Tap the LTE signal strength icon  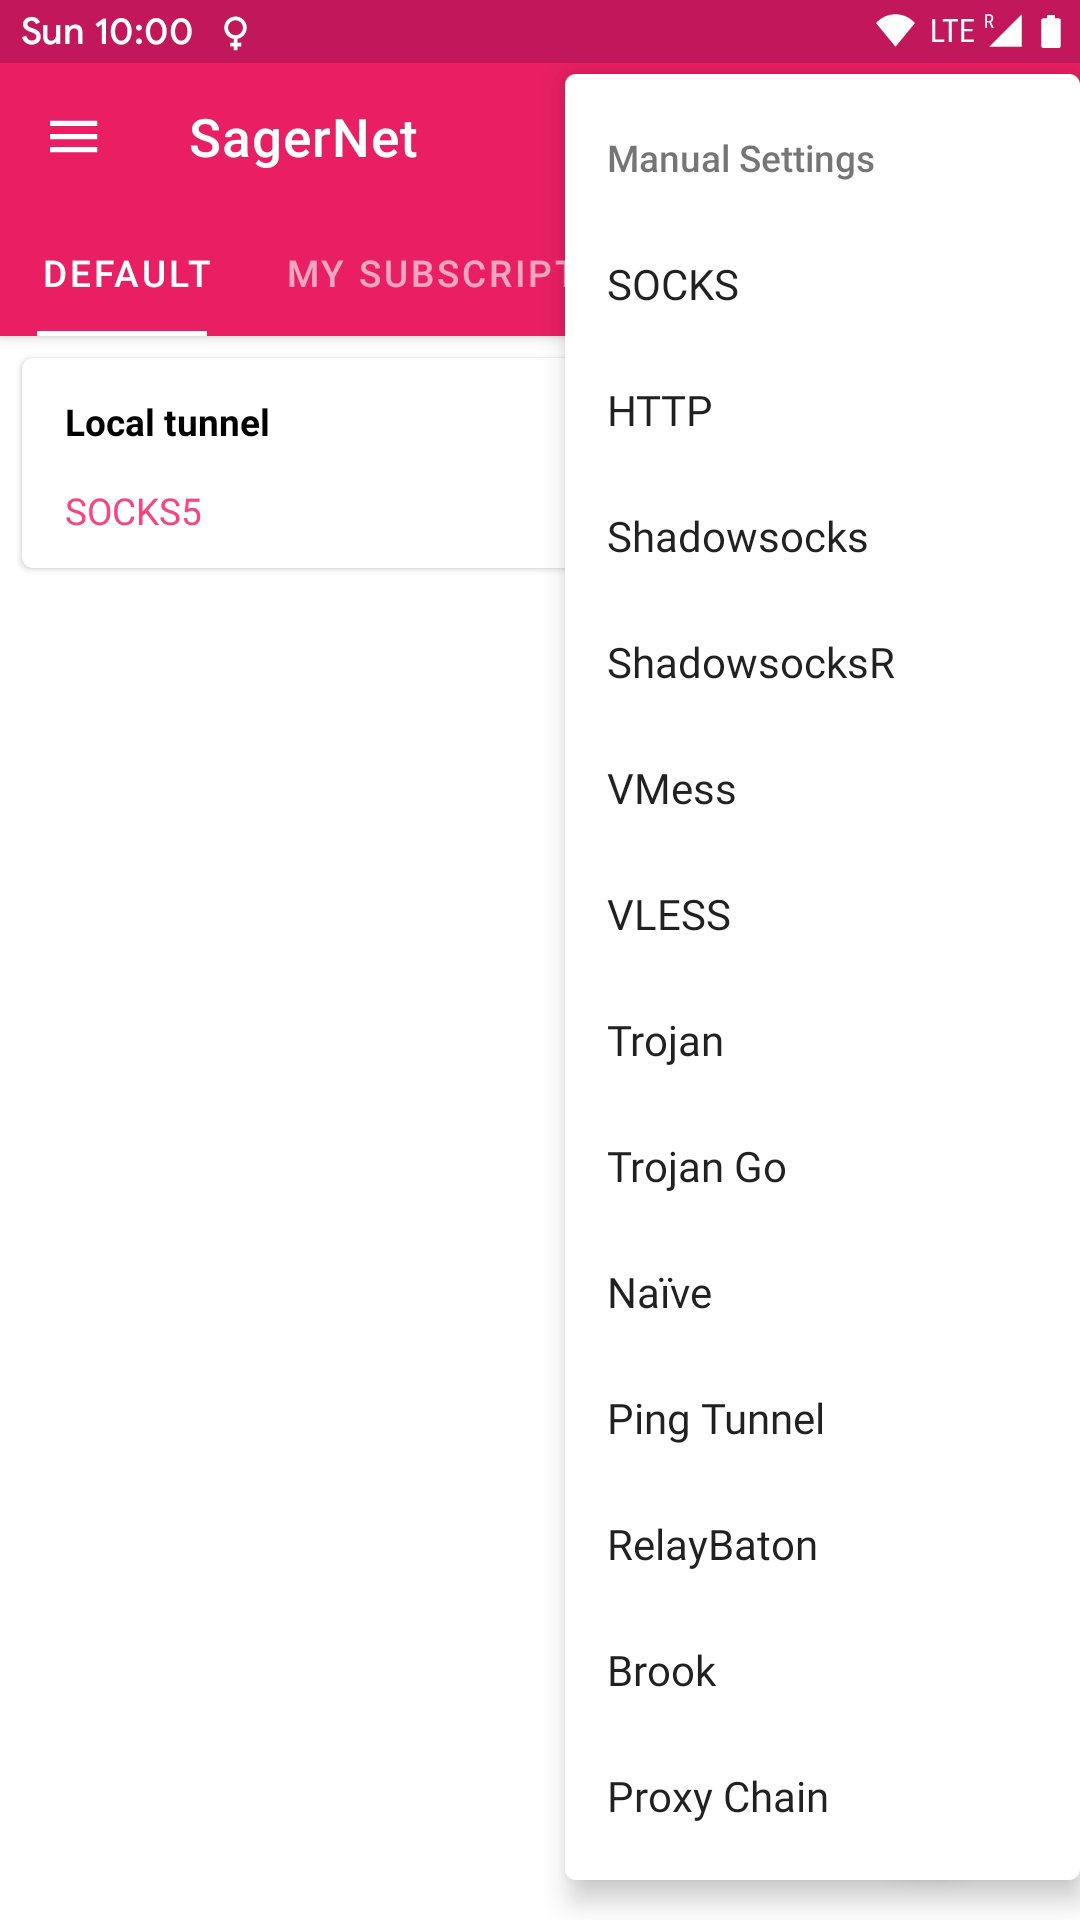1004,31
